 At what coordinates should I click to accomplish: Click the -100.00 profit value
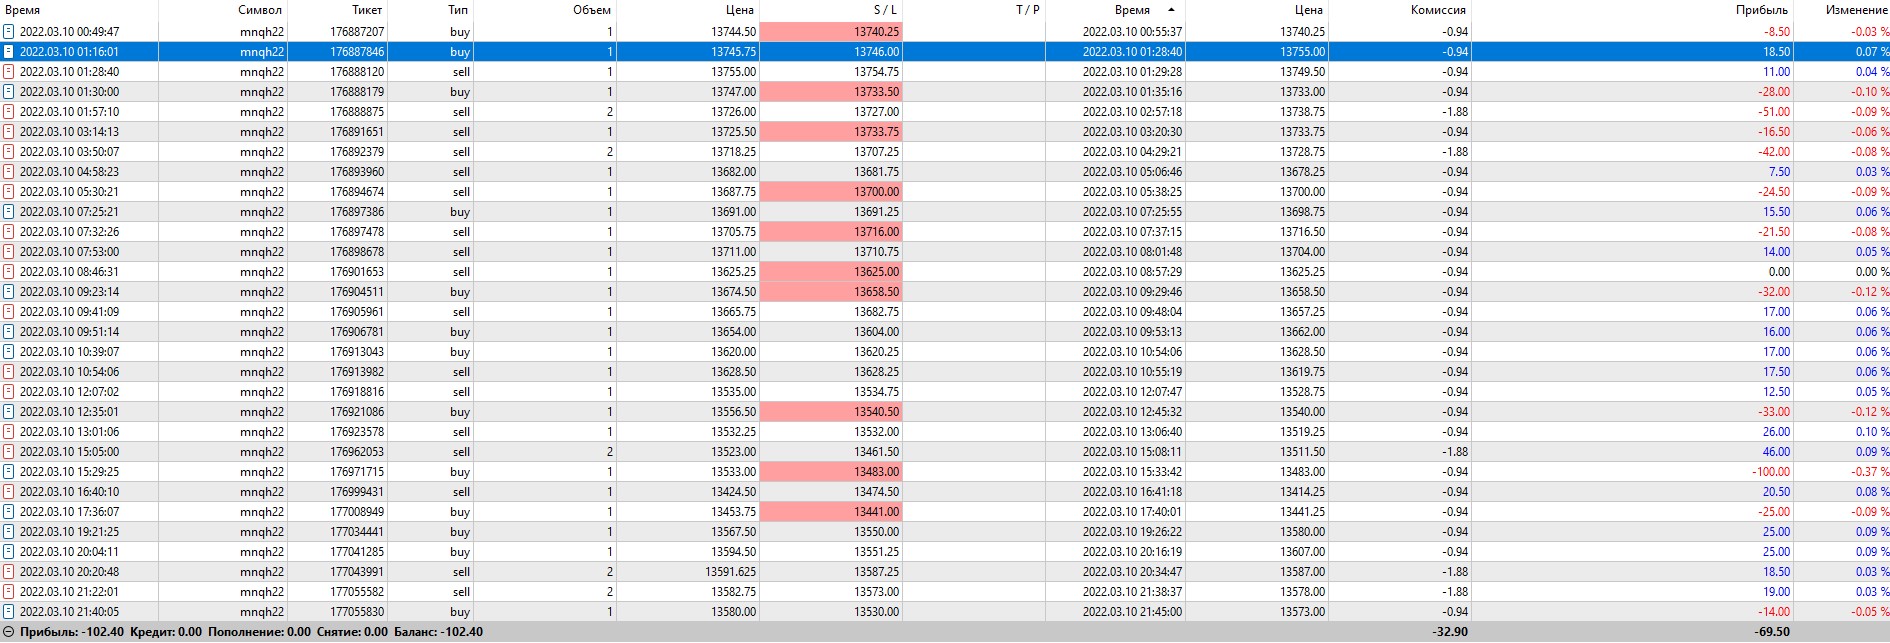pyautogui.click(x=1770, y=472)
